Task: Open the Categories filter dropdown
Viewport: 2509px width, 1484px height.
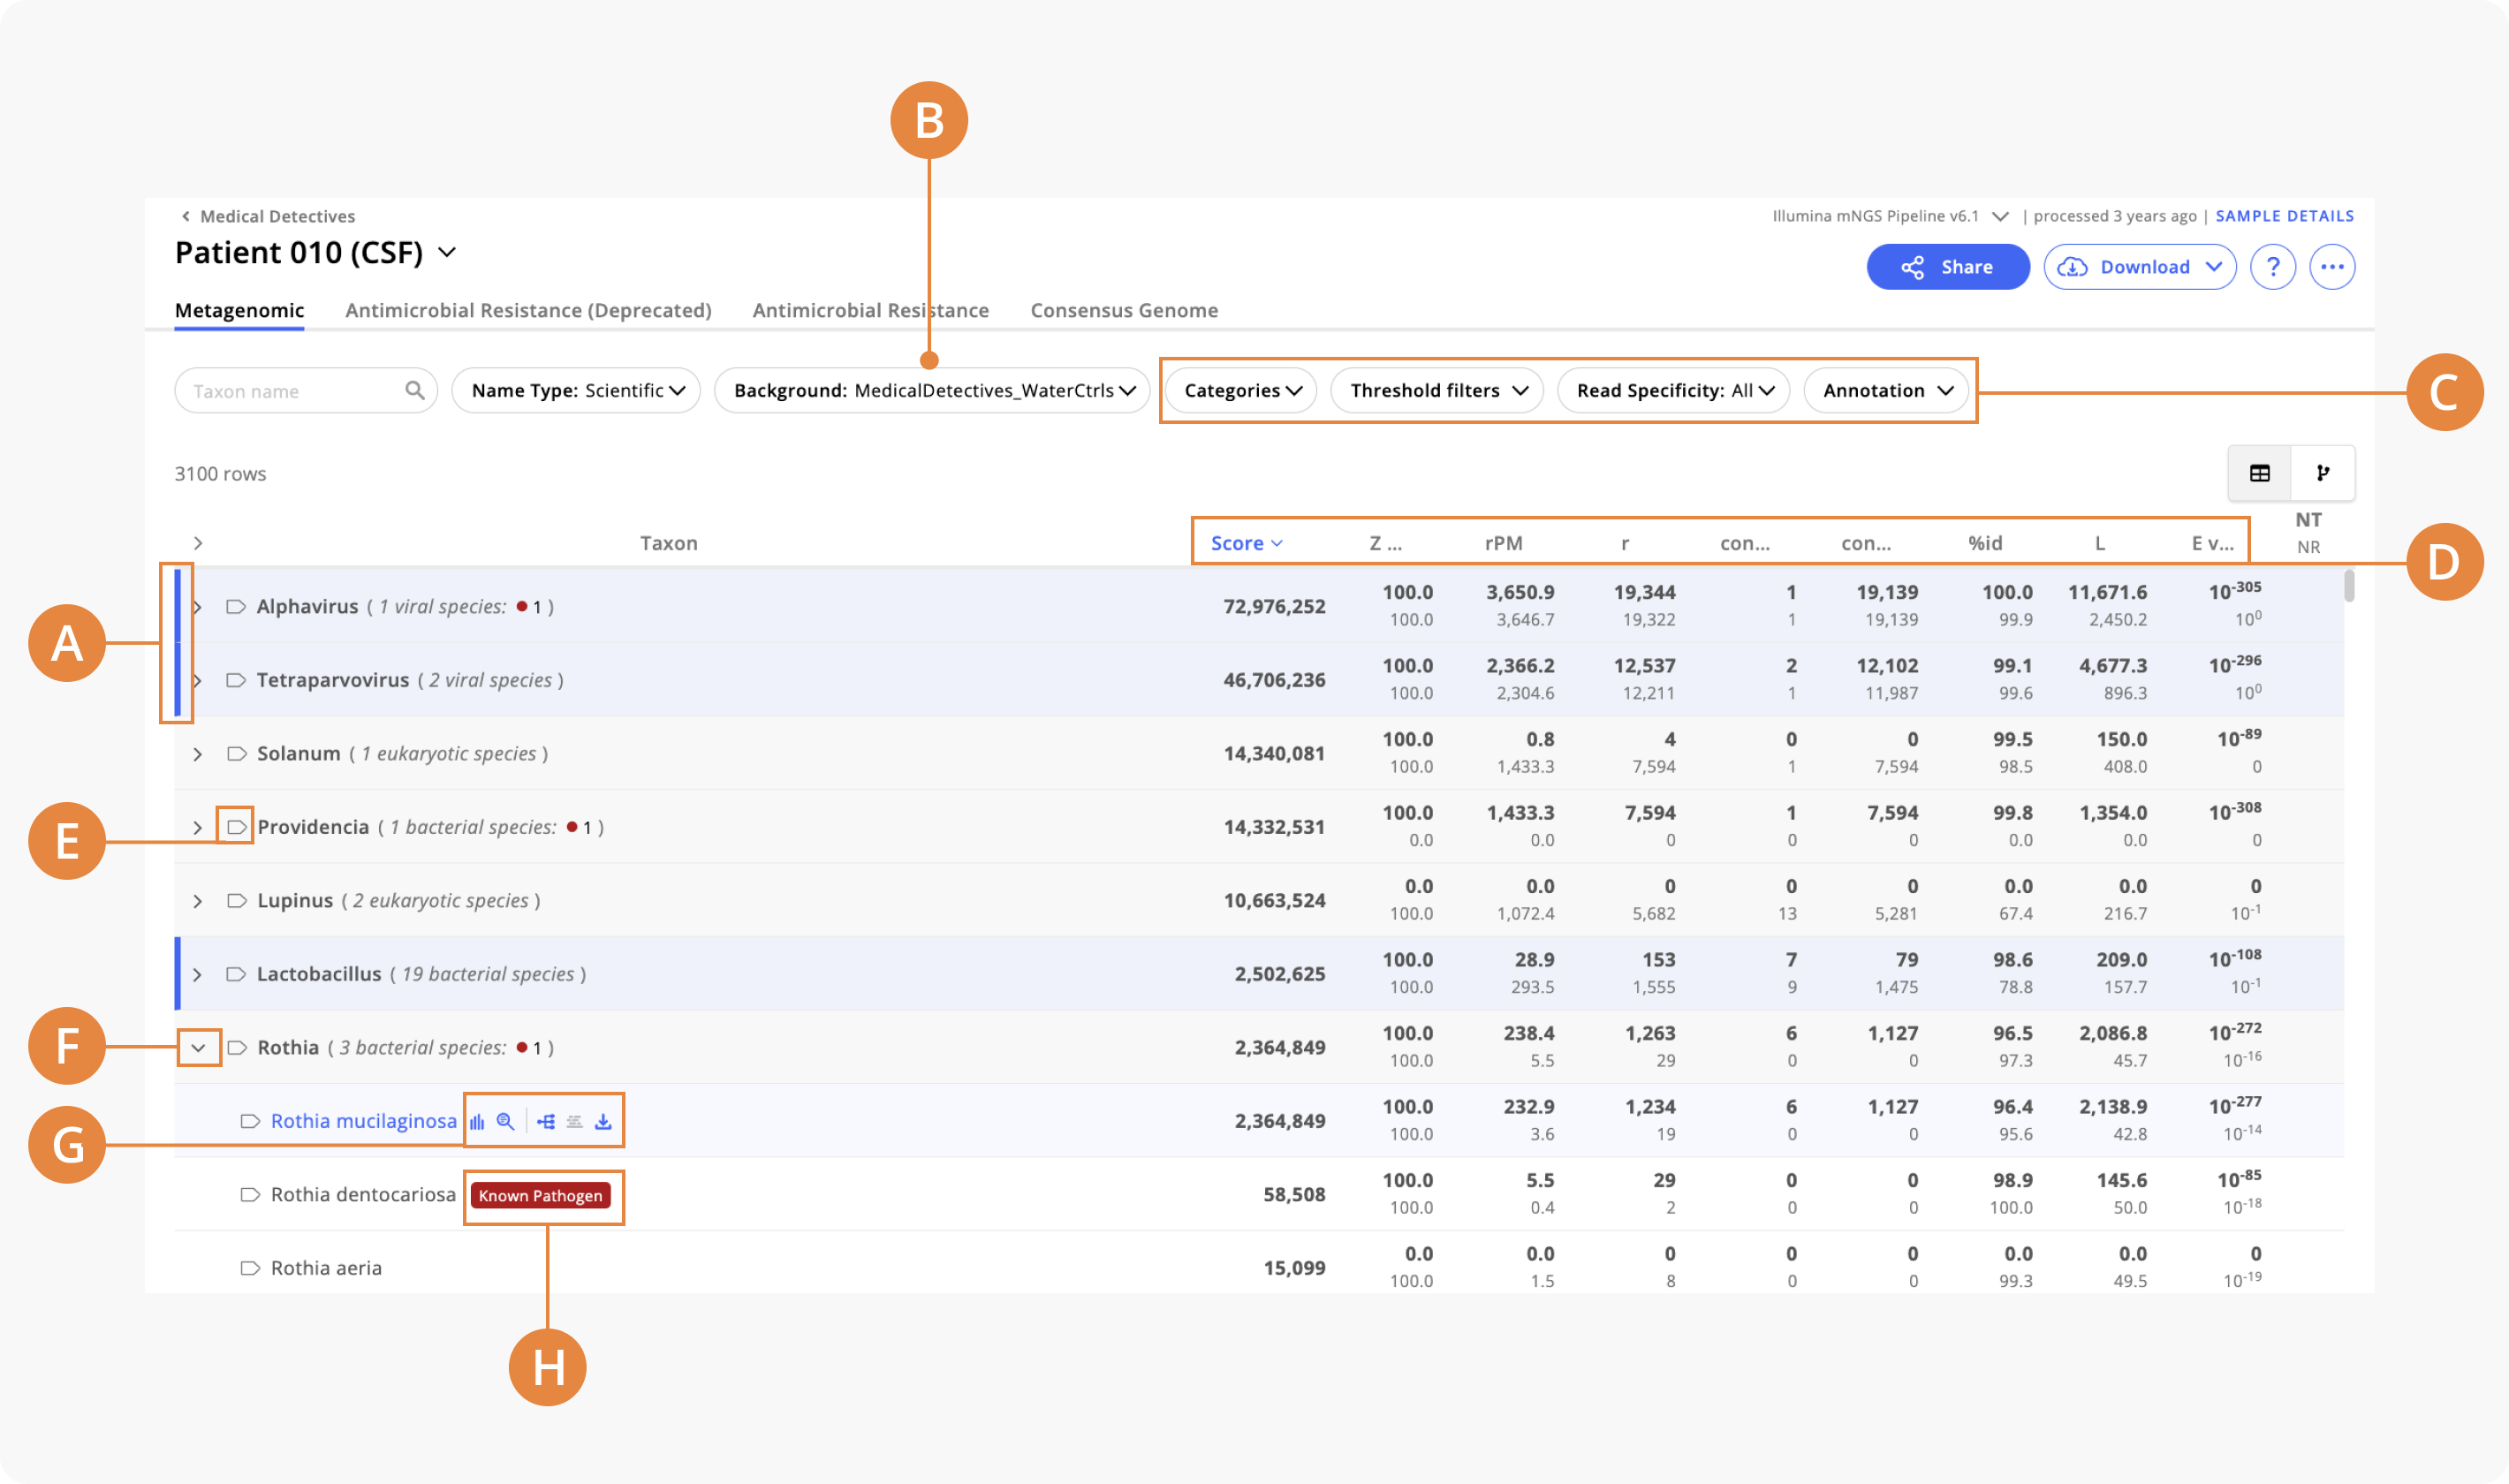Action: (x=1241, y=390)
